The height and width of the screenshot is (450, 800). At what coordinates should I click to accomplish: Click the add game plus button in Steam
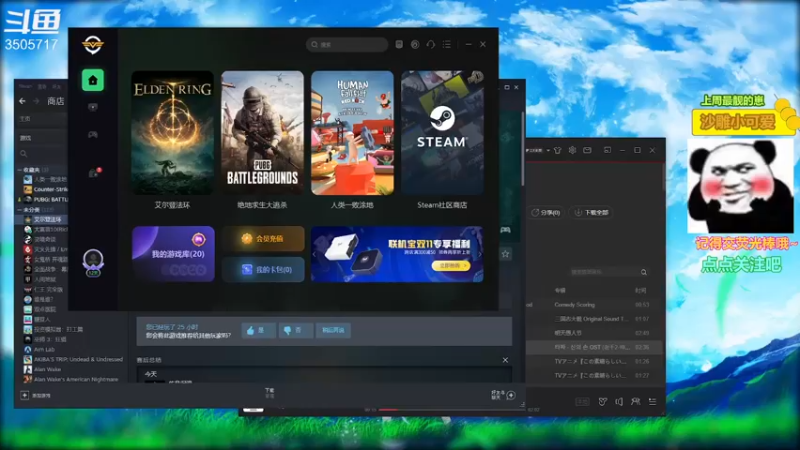[24, 395]
